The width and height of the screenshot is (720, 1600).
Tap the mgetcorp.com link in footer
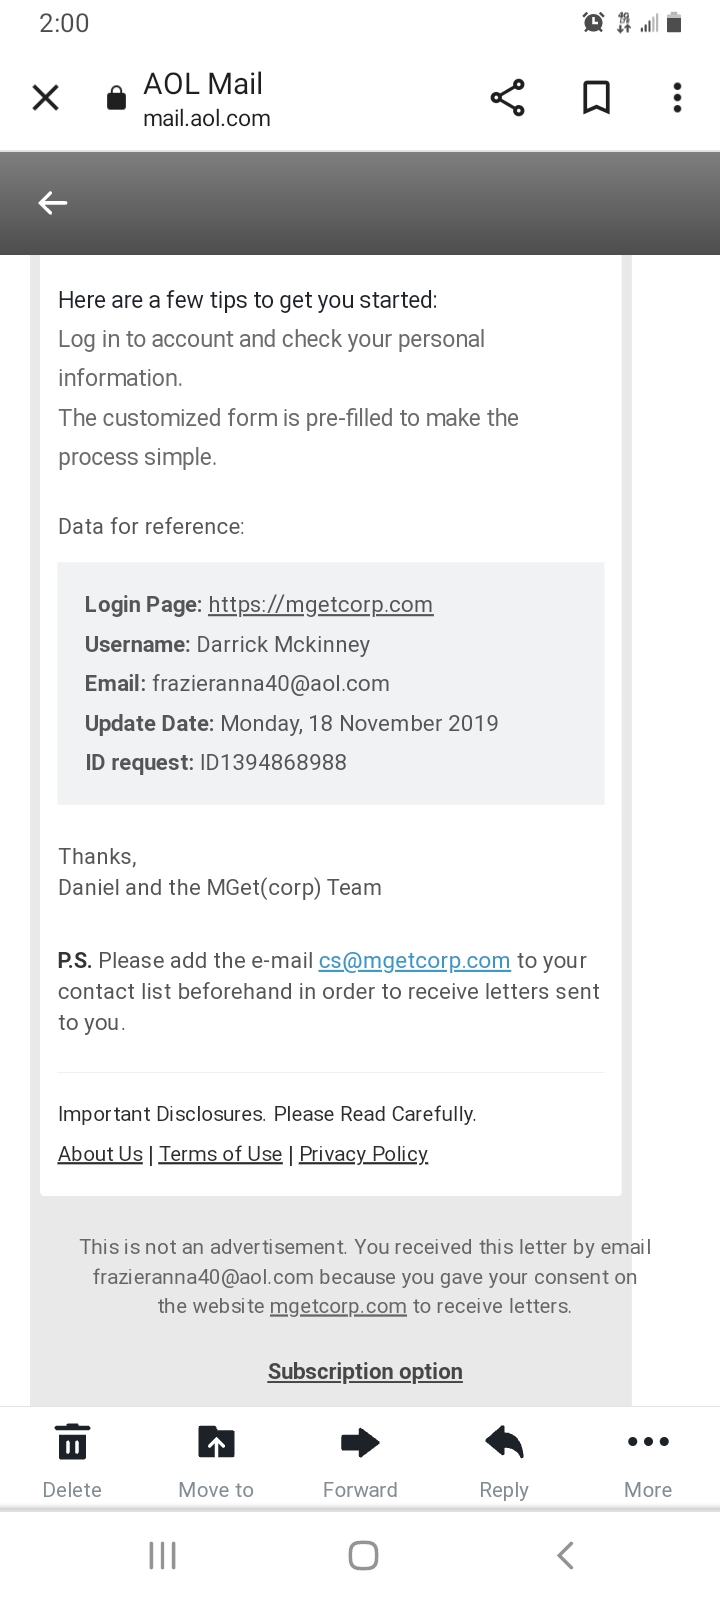338,1306
